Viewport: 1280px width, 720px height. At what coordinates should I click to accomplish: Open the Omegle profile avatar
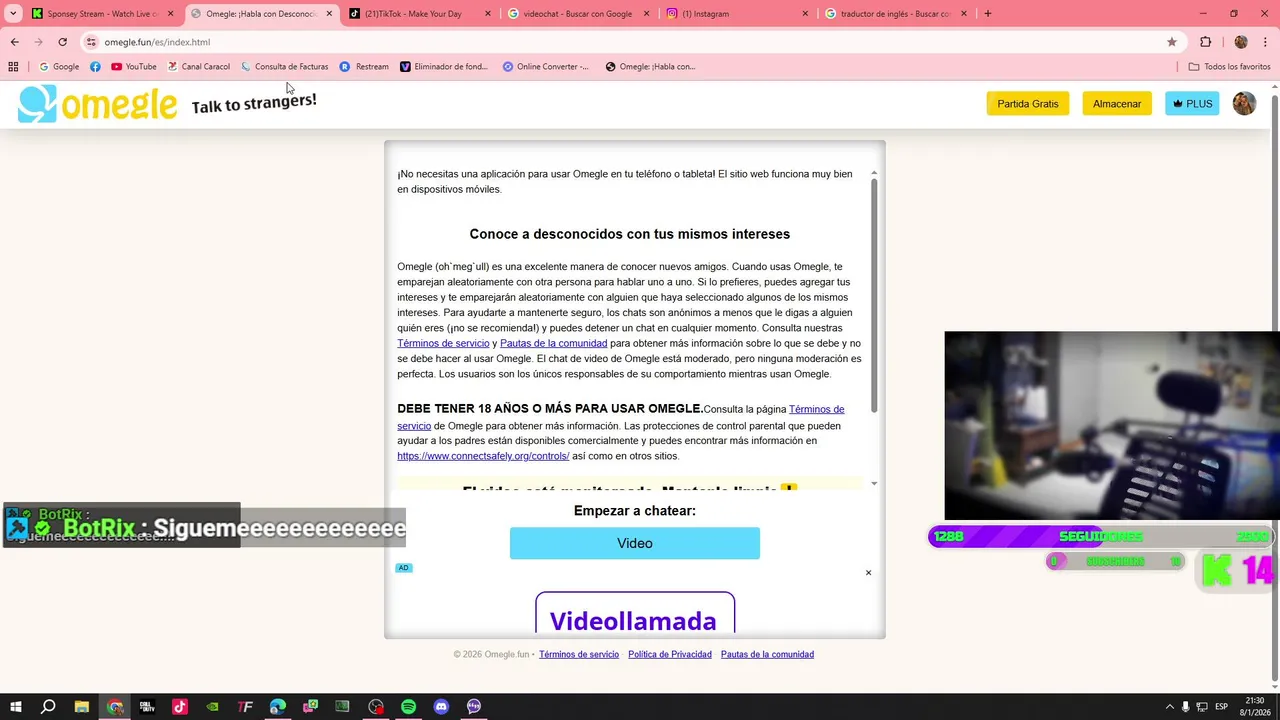(x=1244, y=104)
